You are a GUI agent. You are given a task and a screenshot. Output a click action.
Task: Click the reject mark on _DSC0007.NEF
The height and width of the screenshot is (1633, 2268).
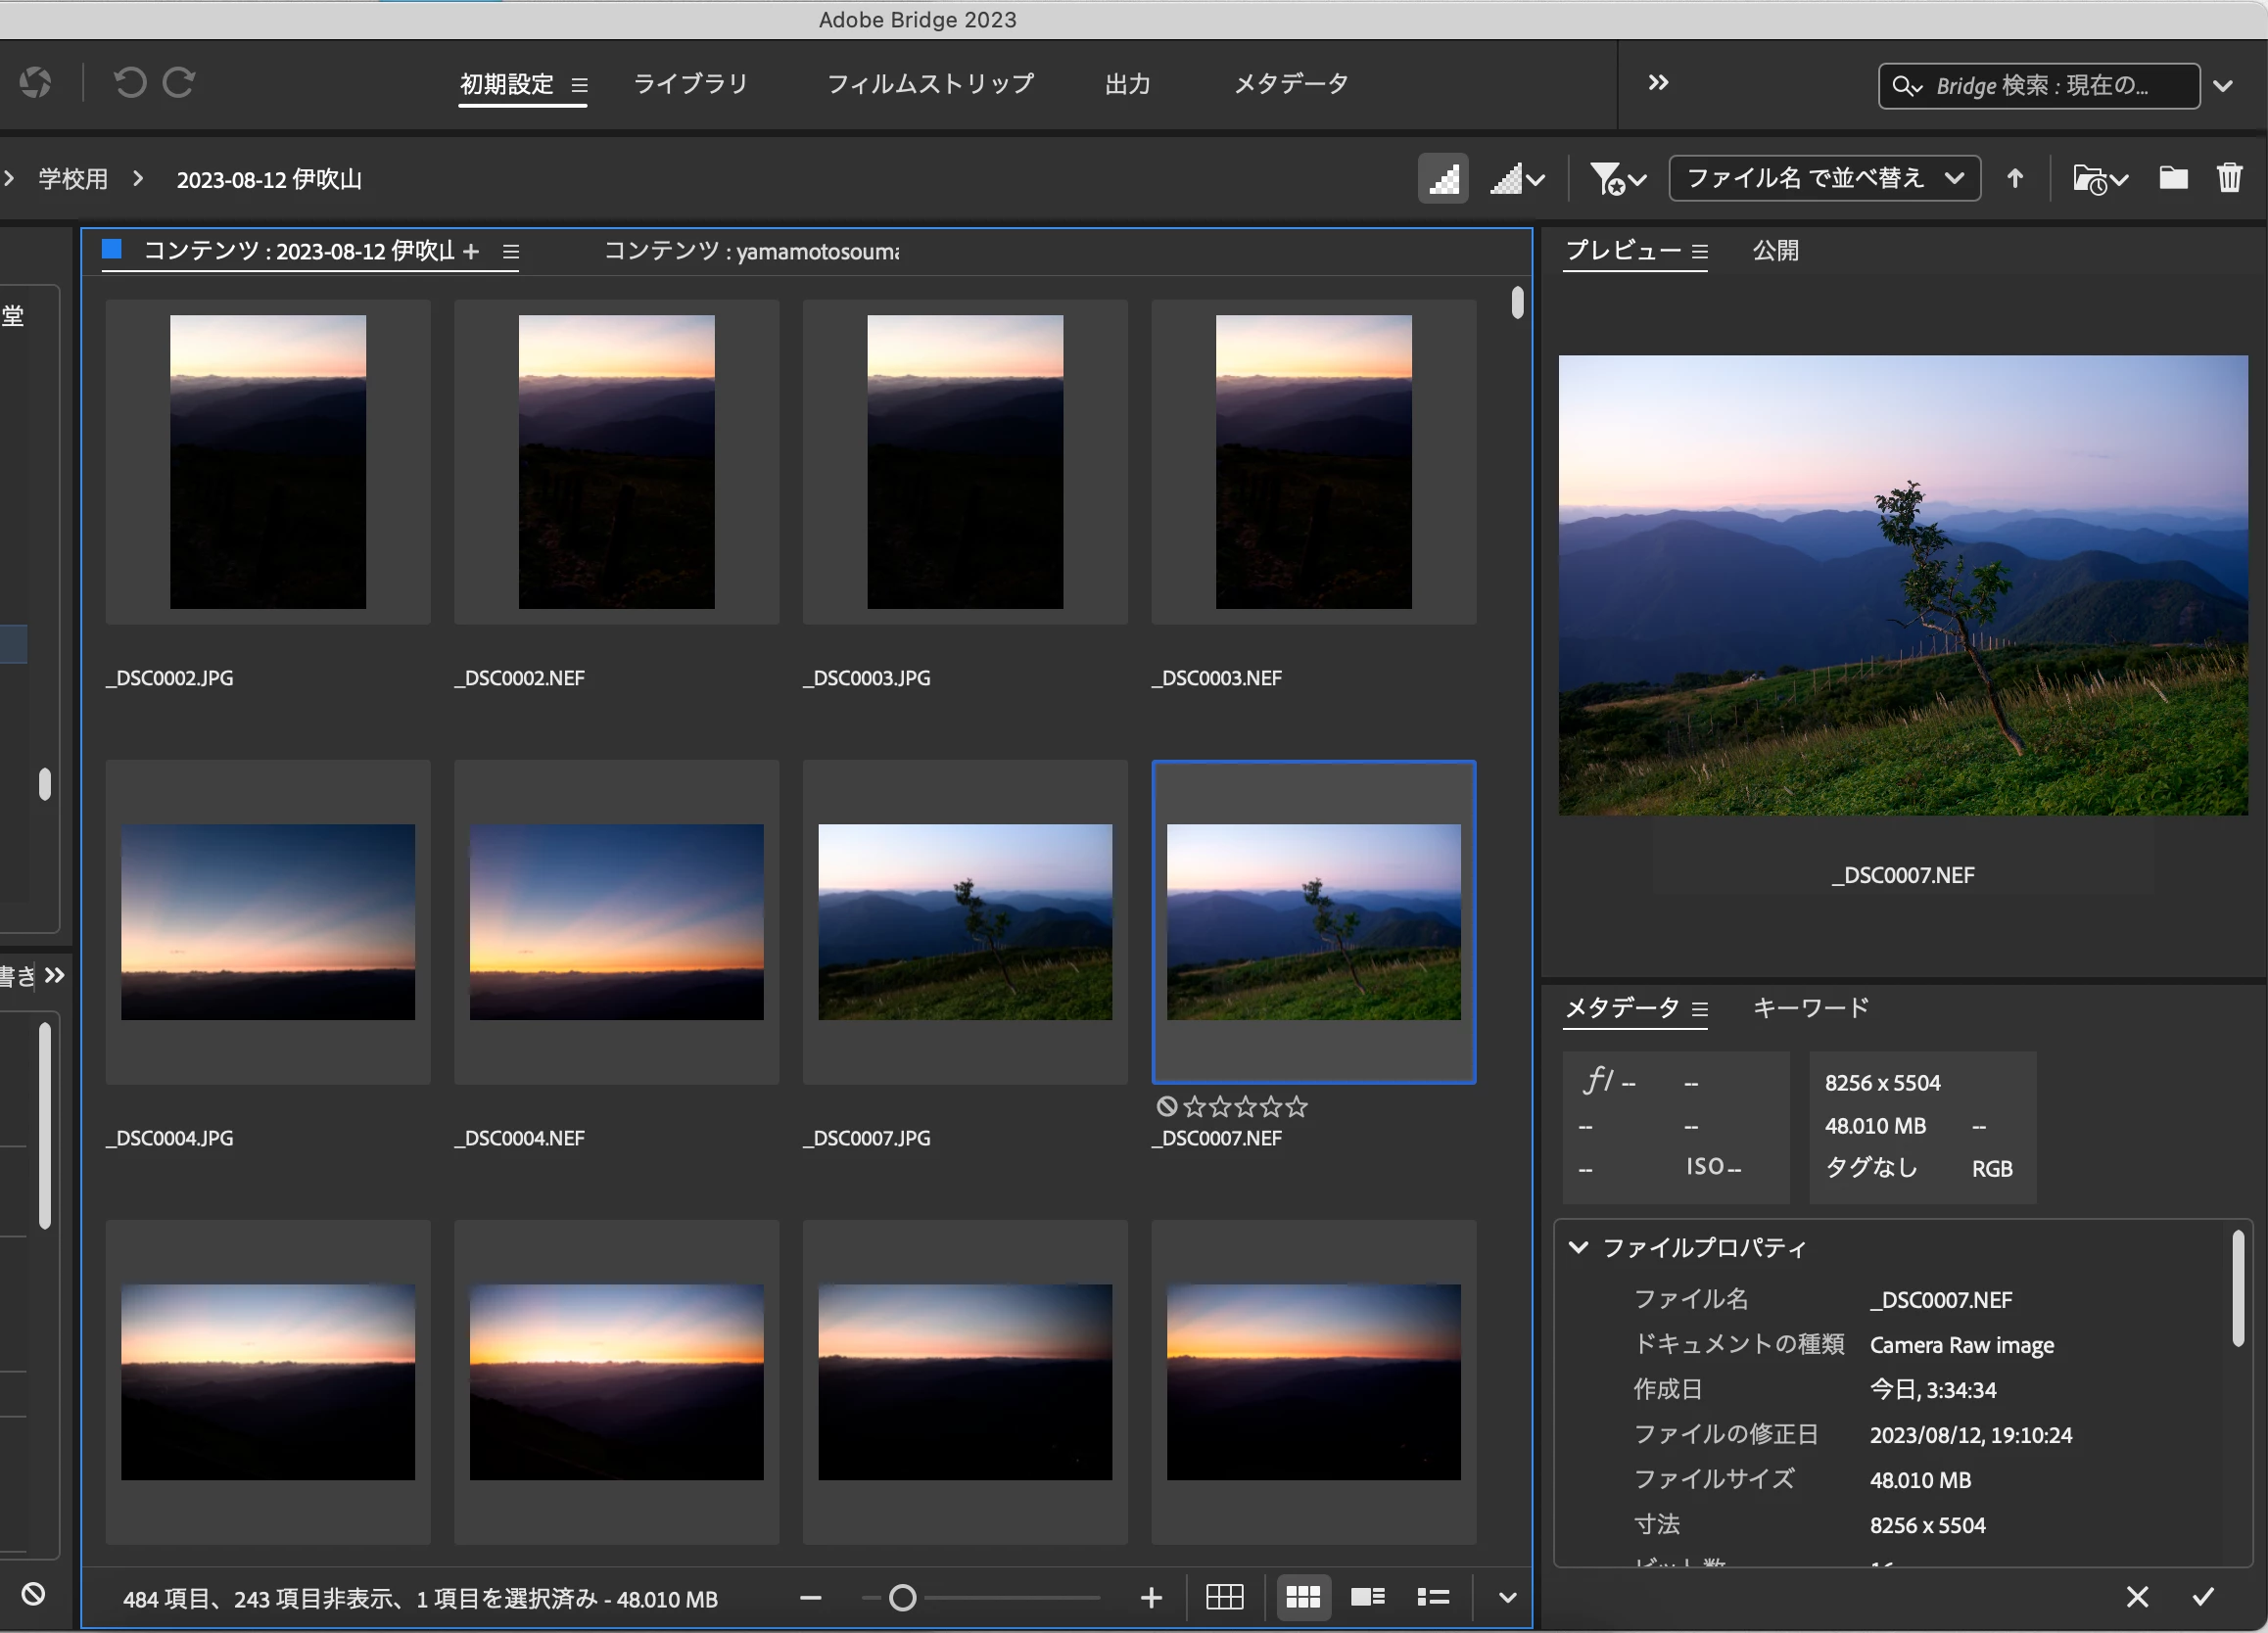pyautogui.click(x=1166, y=1106)
